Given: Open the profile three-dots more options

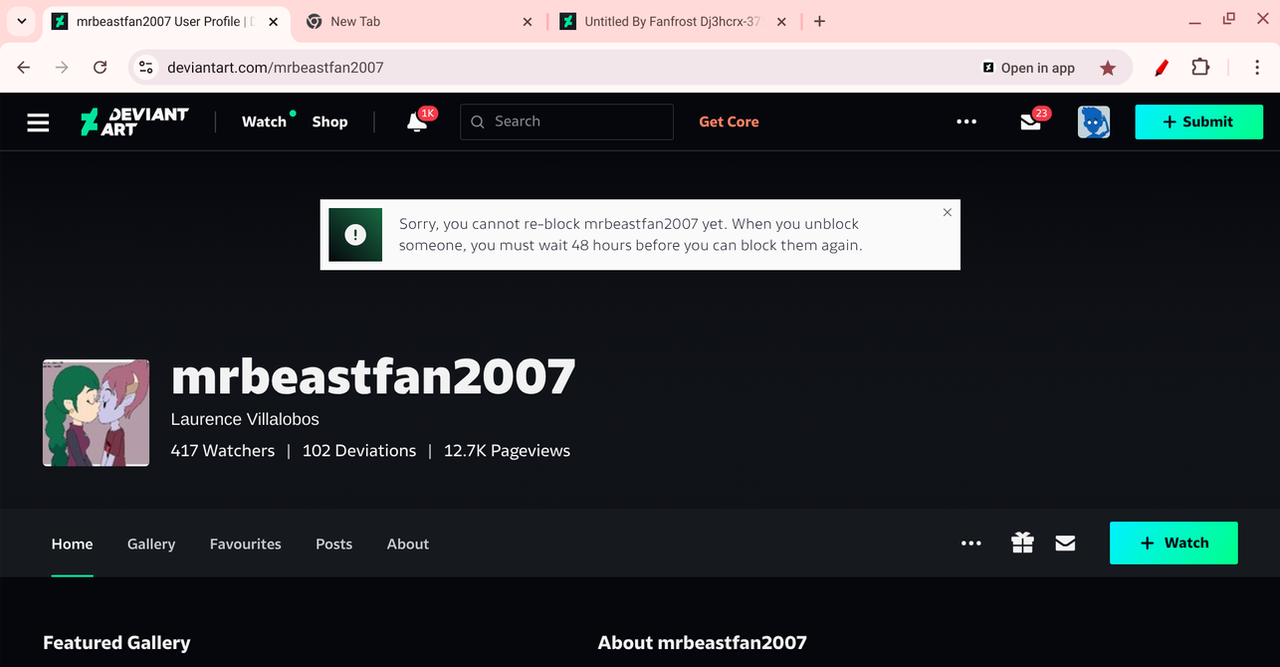Looking at the screenshot, I should point(971,543).
